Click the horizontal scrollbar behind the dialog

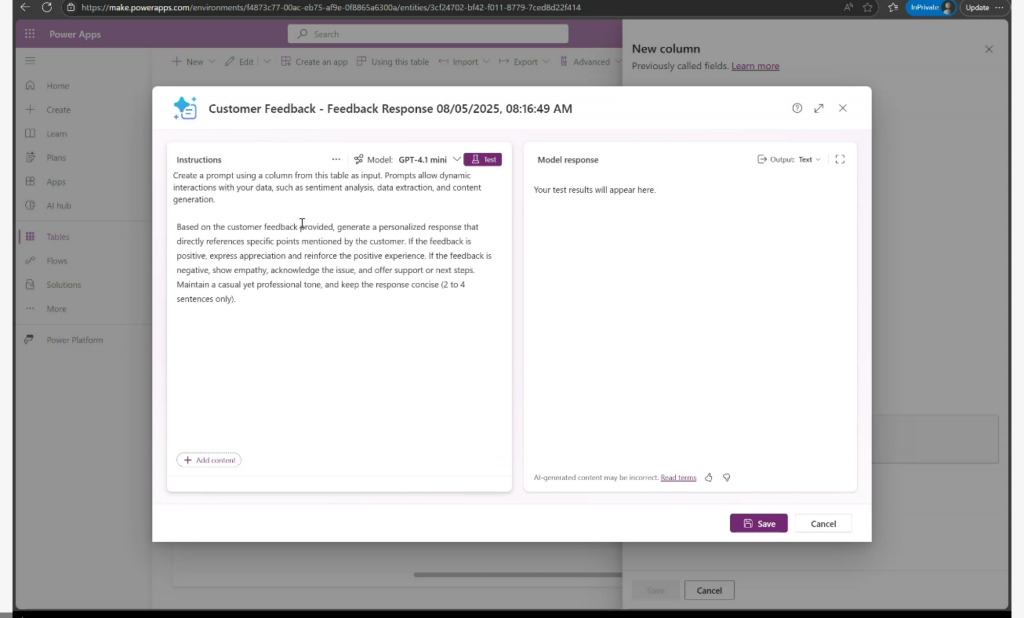pos(518,575)
